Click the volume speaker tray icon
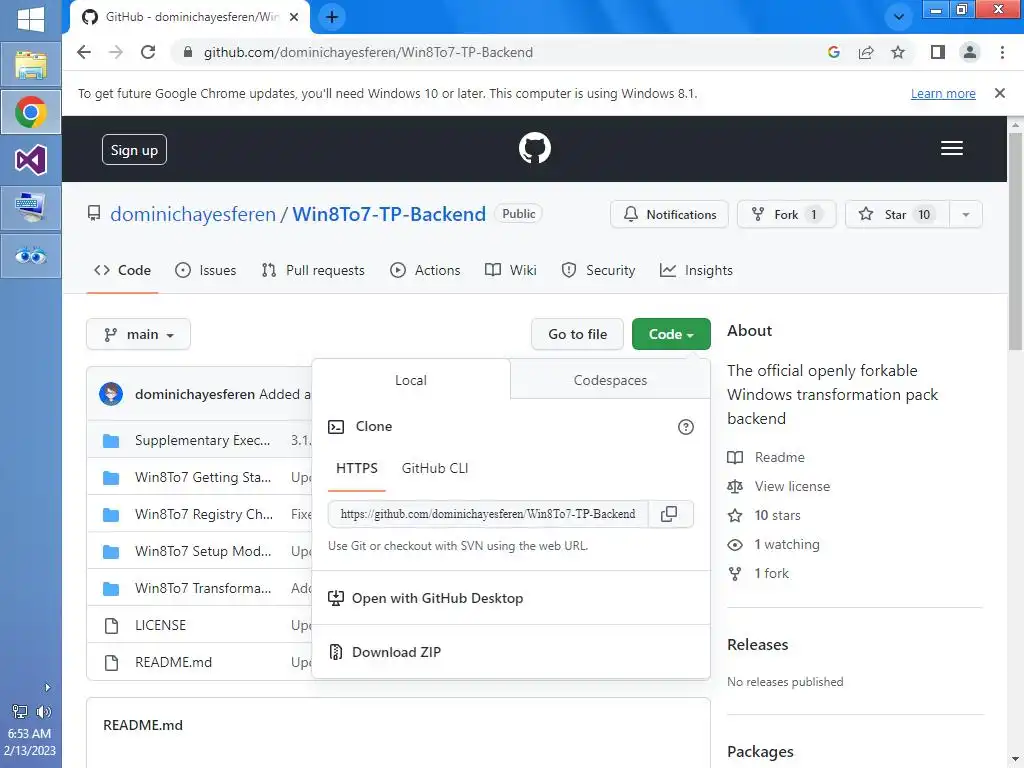 coord(44,712)
